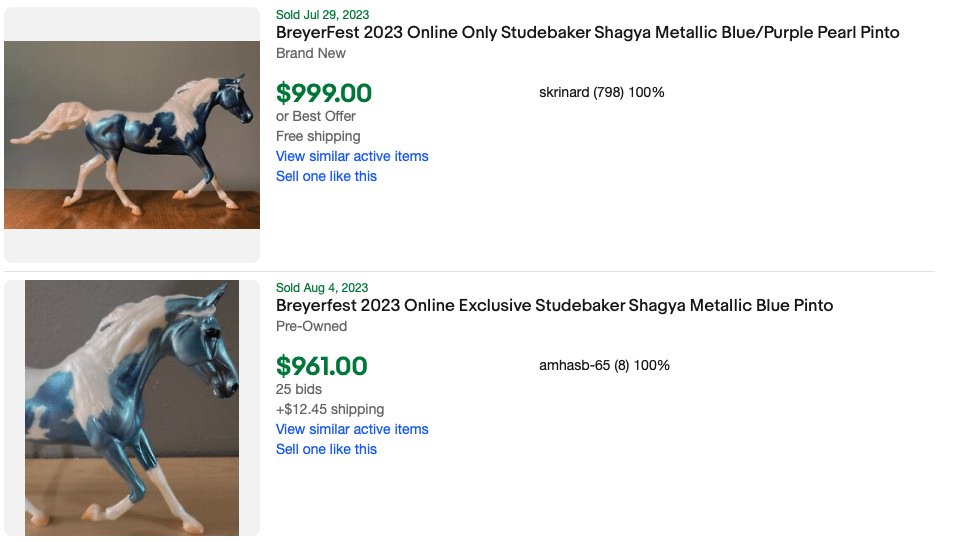Viewport: 959px width, 542px height.
Task: Select seller amhasb-65 (8) 100%
Action: 604,366
